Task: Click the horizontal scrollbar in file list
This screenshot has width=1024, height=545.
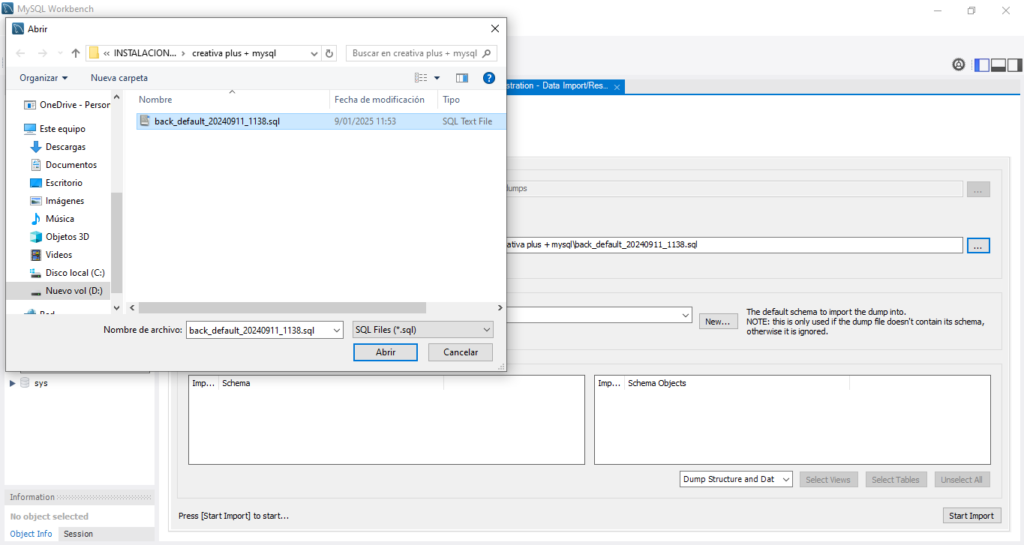Action: point(282,307)
